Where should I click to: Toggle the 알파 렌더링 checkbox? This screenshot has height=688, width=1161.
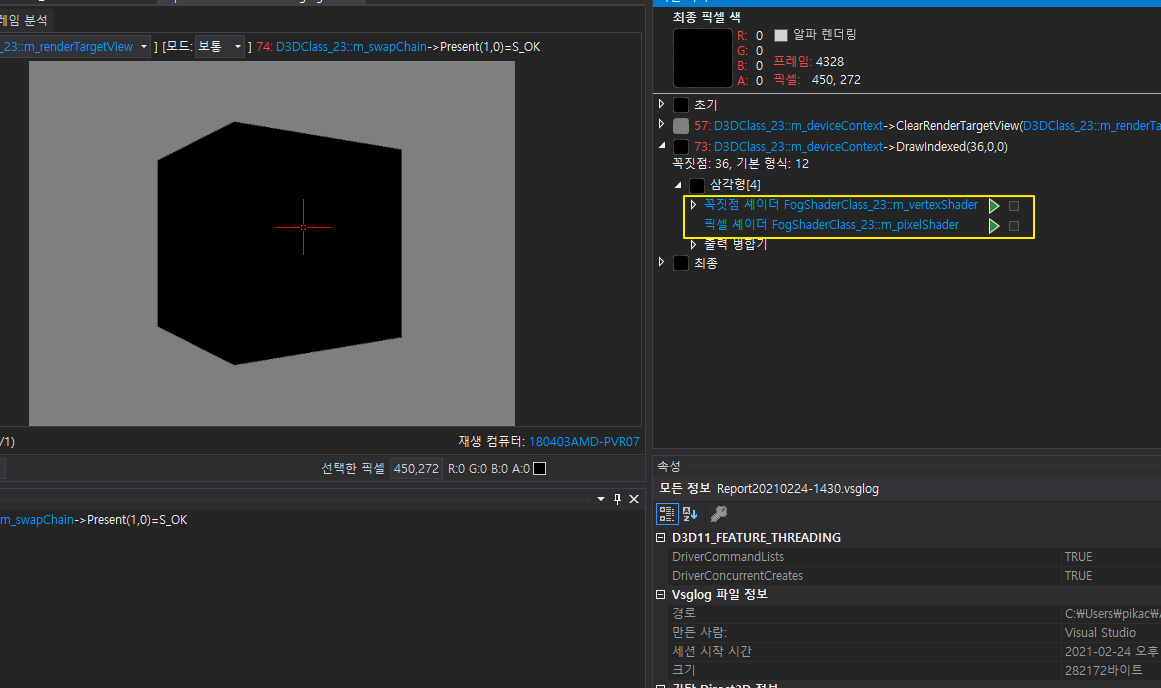pos(780,36)
